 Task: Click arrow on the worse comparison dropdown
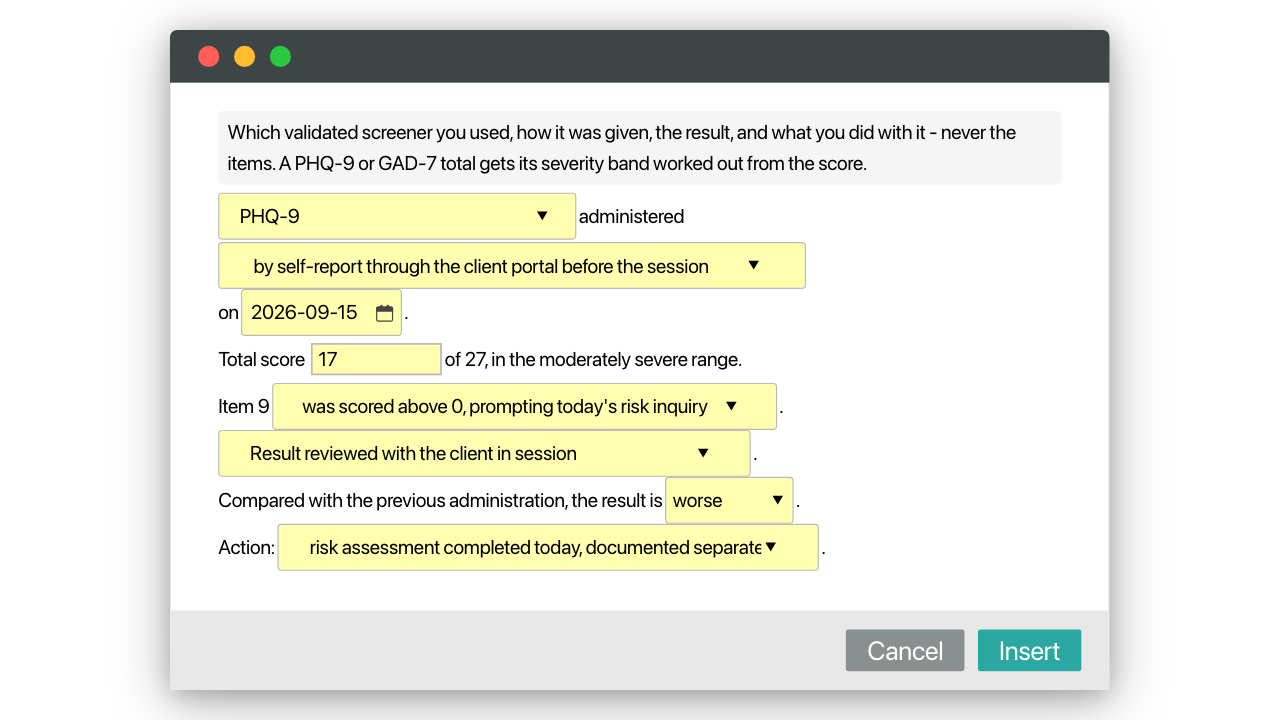[x=777, y=500]
